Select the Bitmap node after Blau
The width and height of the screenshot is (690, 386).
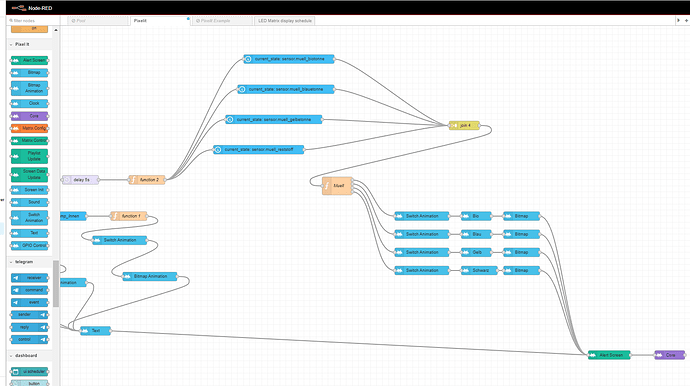point(521,234)
